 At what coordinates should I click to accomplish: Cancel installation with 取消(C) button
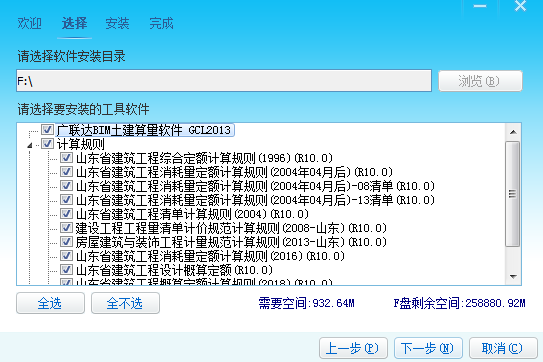[x=503, y=348]
